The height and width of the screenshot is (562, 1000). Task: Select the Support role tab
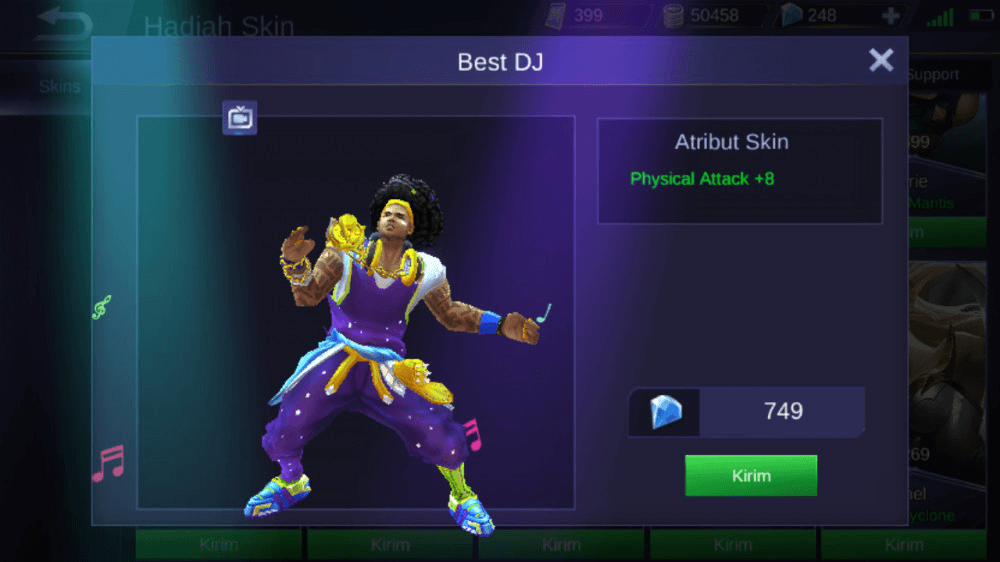(x=933, y=75)
